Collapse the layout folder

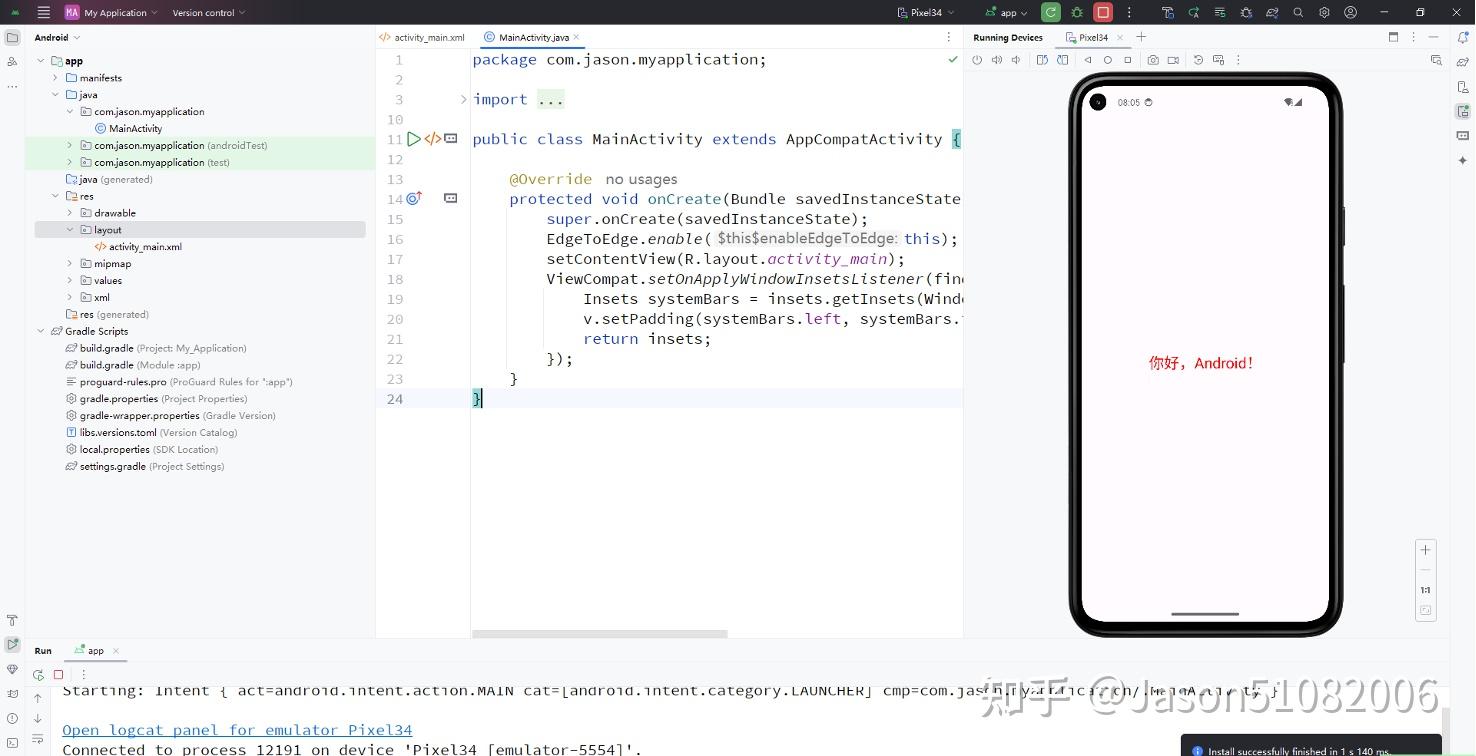pyautogui.click(x=70, y=230)
